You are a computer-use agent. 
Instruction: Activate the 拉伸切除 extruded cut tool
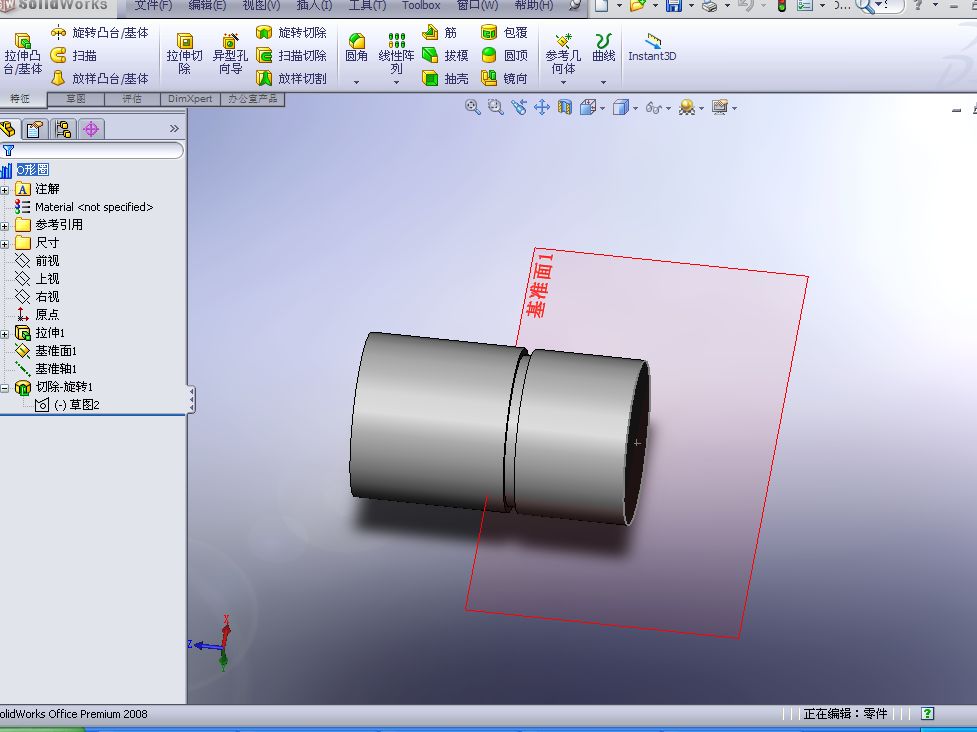(x=184, y=54)
